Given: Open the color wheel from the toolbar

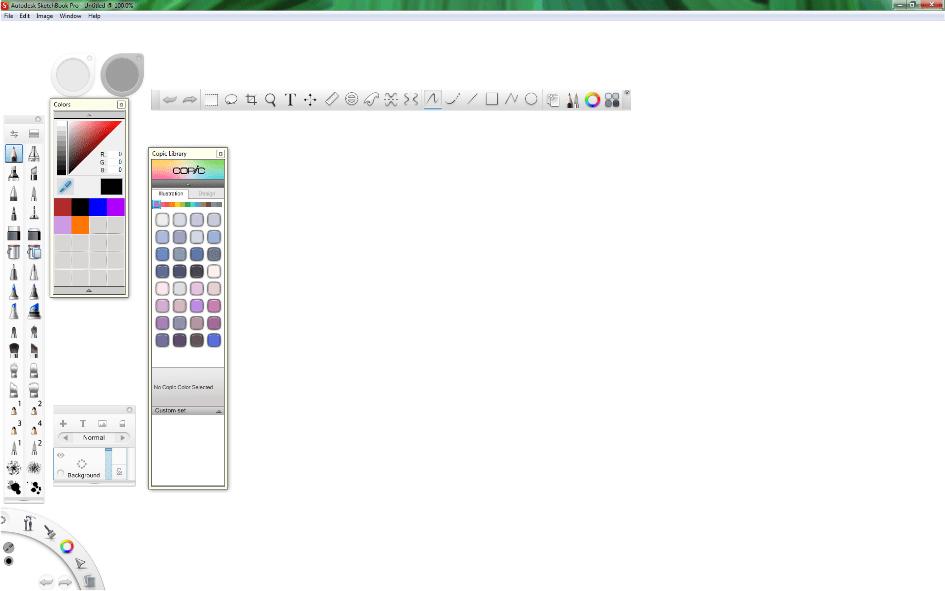Looking at the screenshot, I should pos(593,99).
